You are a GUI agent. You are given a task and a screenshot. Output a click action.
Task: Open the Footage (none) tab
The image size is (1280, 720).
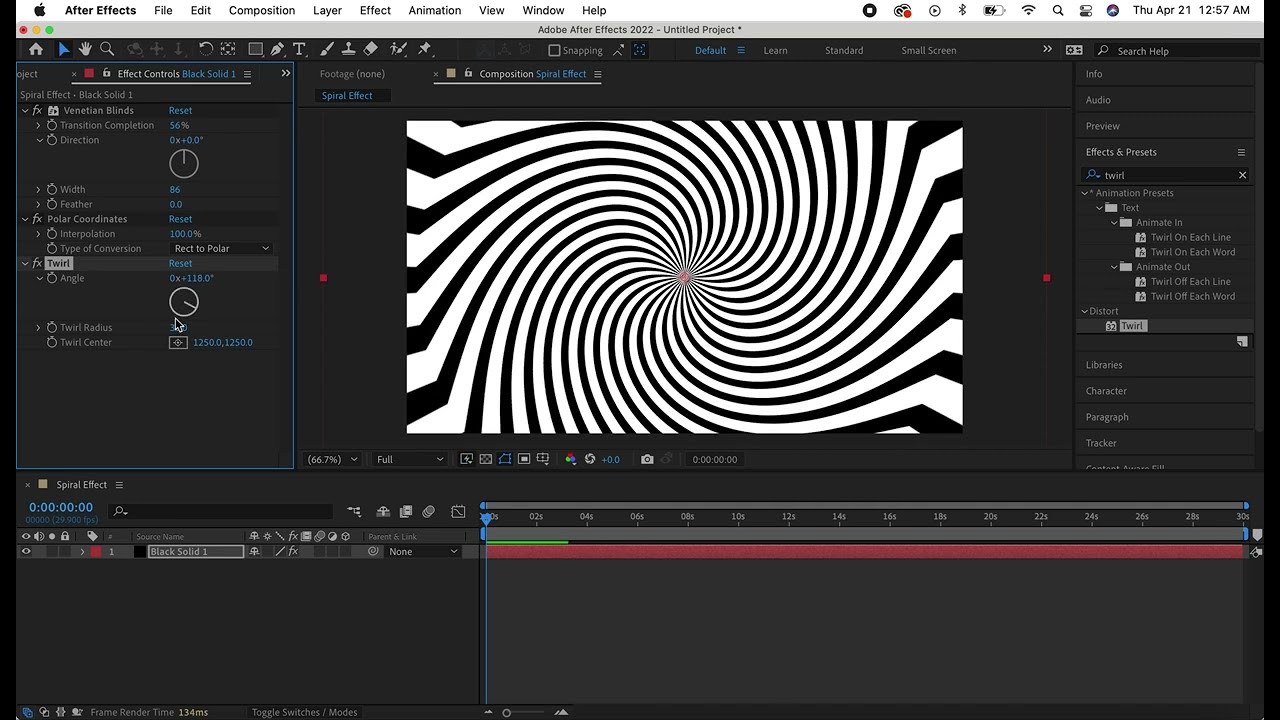pyautogui.click(x=352, y=74)
